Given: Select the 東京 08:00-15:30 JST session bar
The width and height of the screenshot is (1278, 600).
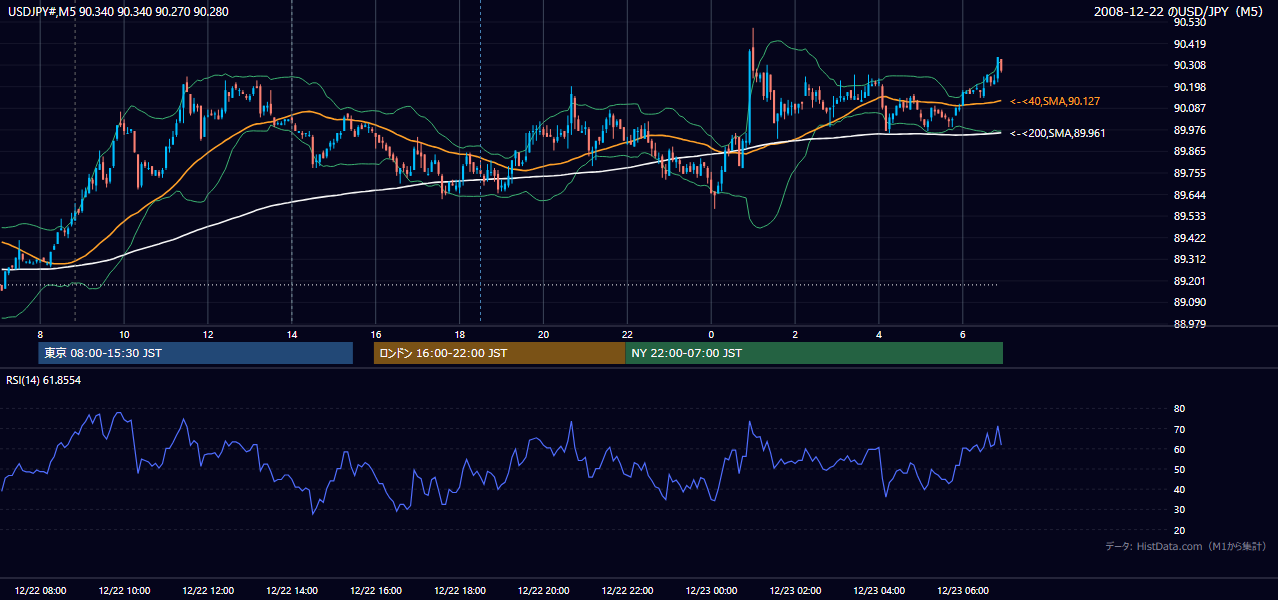Looking at the screenshot, I should pos(195,353).
